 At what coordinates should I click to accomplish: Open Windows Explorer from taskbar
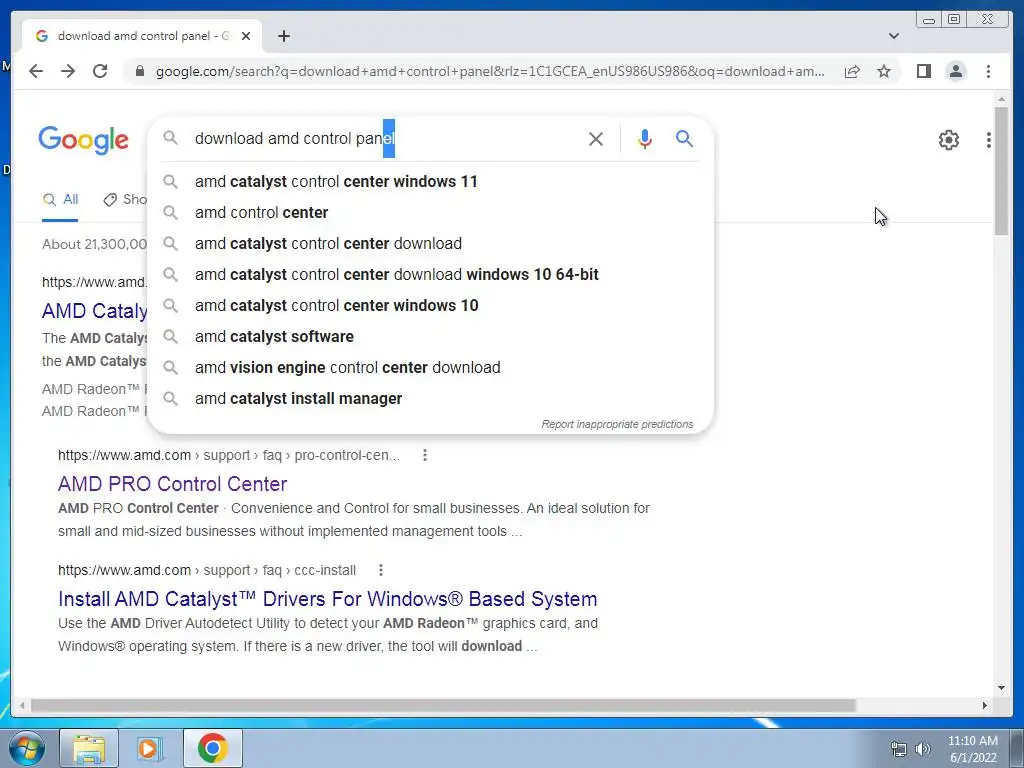click(x=89, y=748)
